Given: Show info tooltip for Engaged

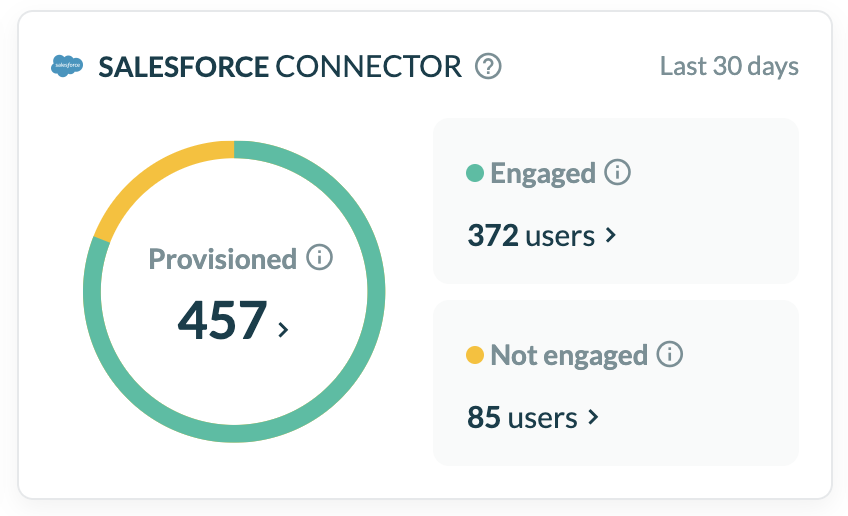Looking at the screenshot, I should tap(617, 172).
